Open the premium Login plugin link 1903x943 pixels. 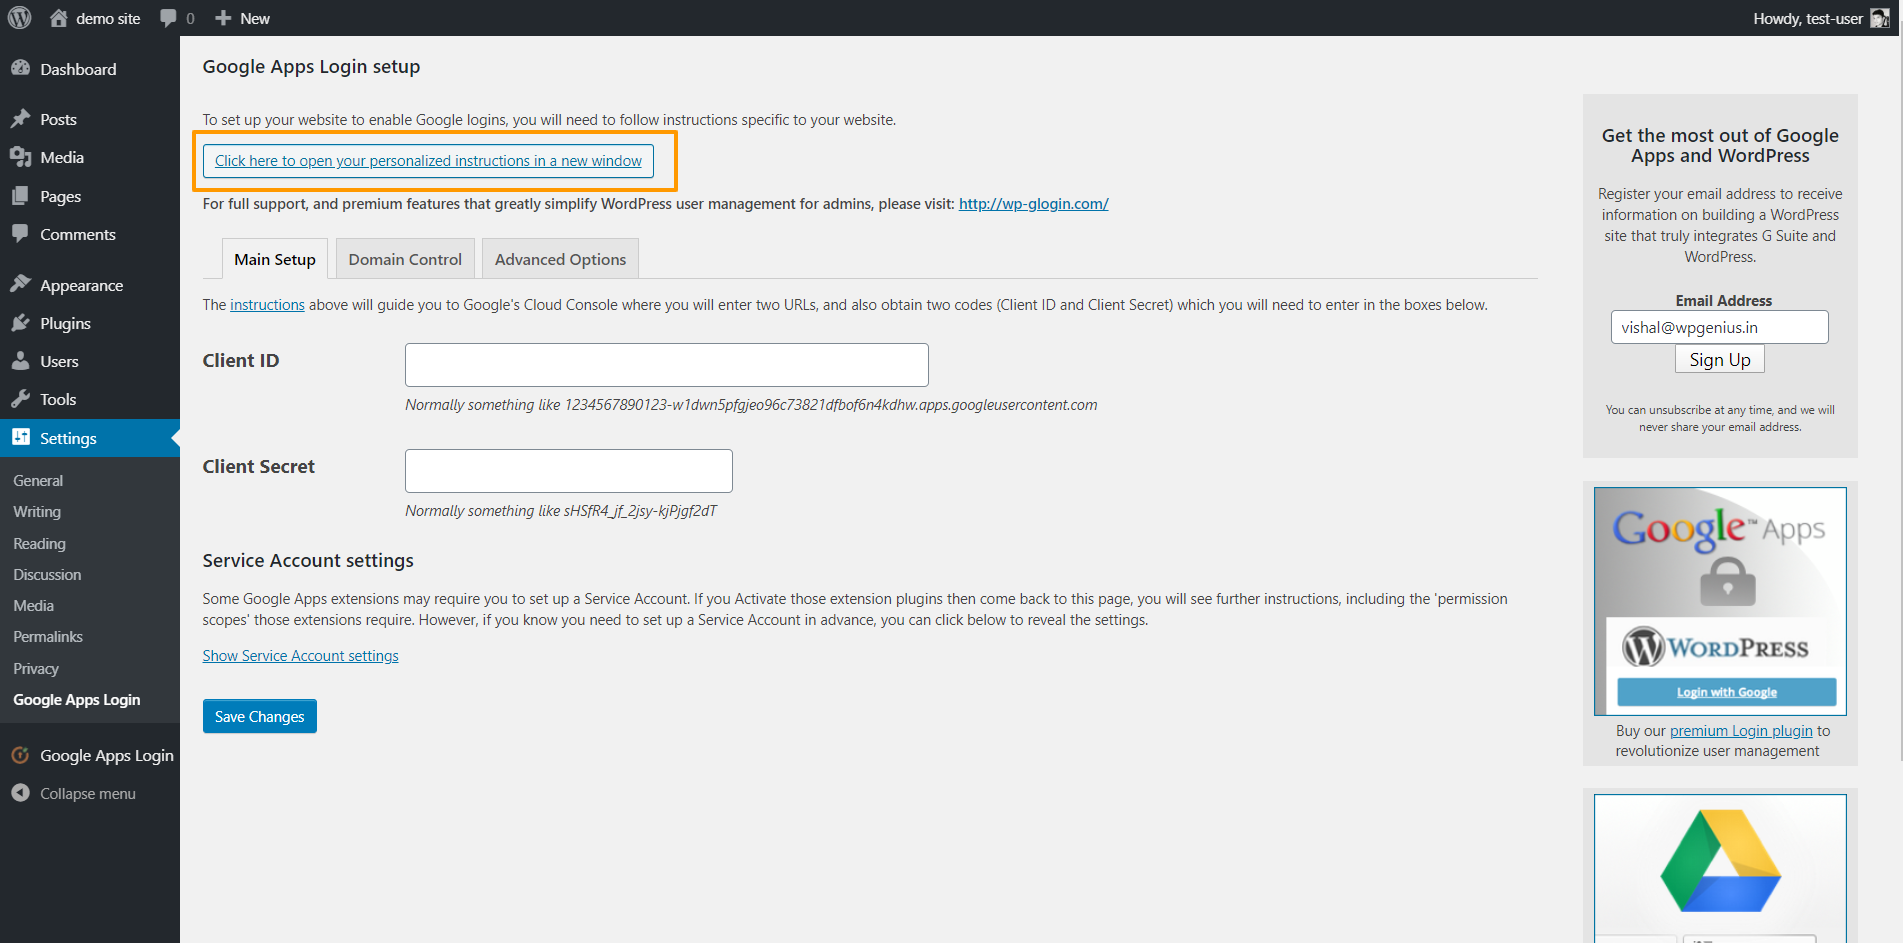(x=1741, y=730)
